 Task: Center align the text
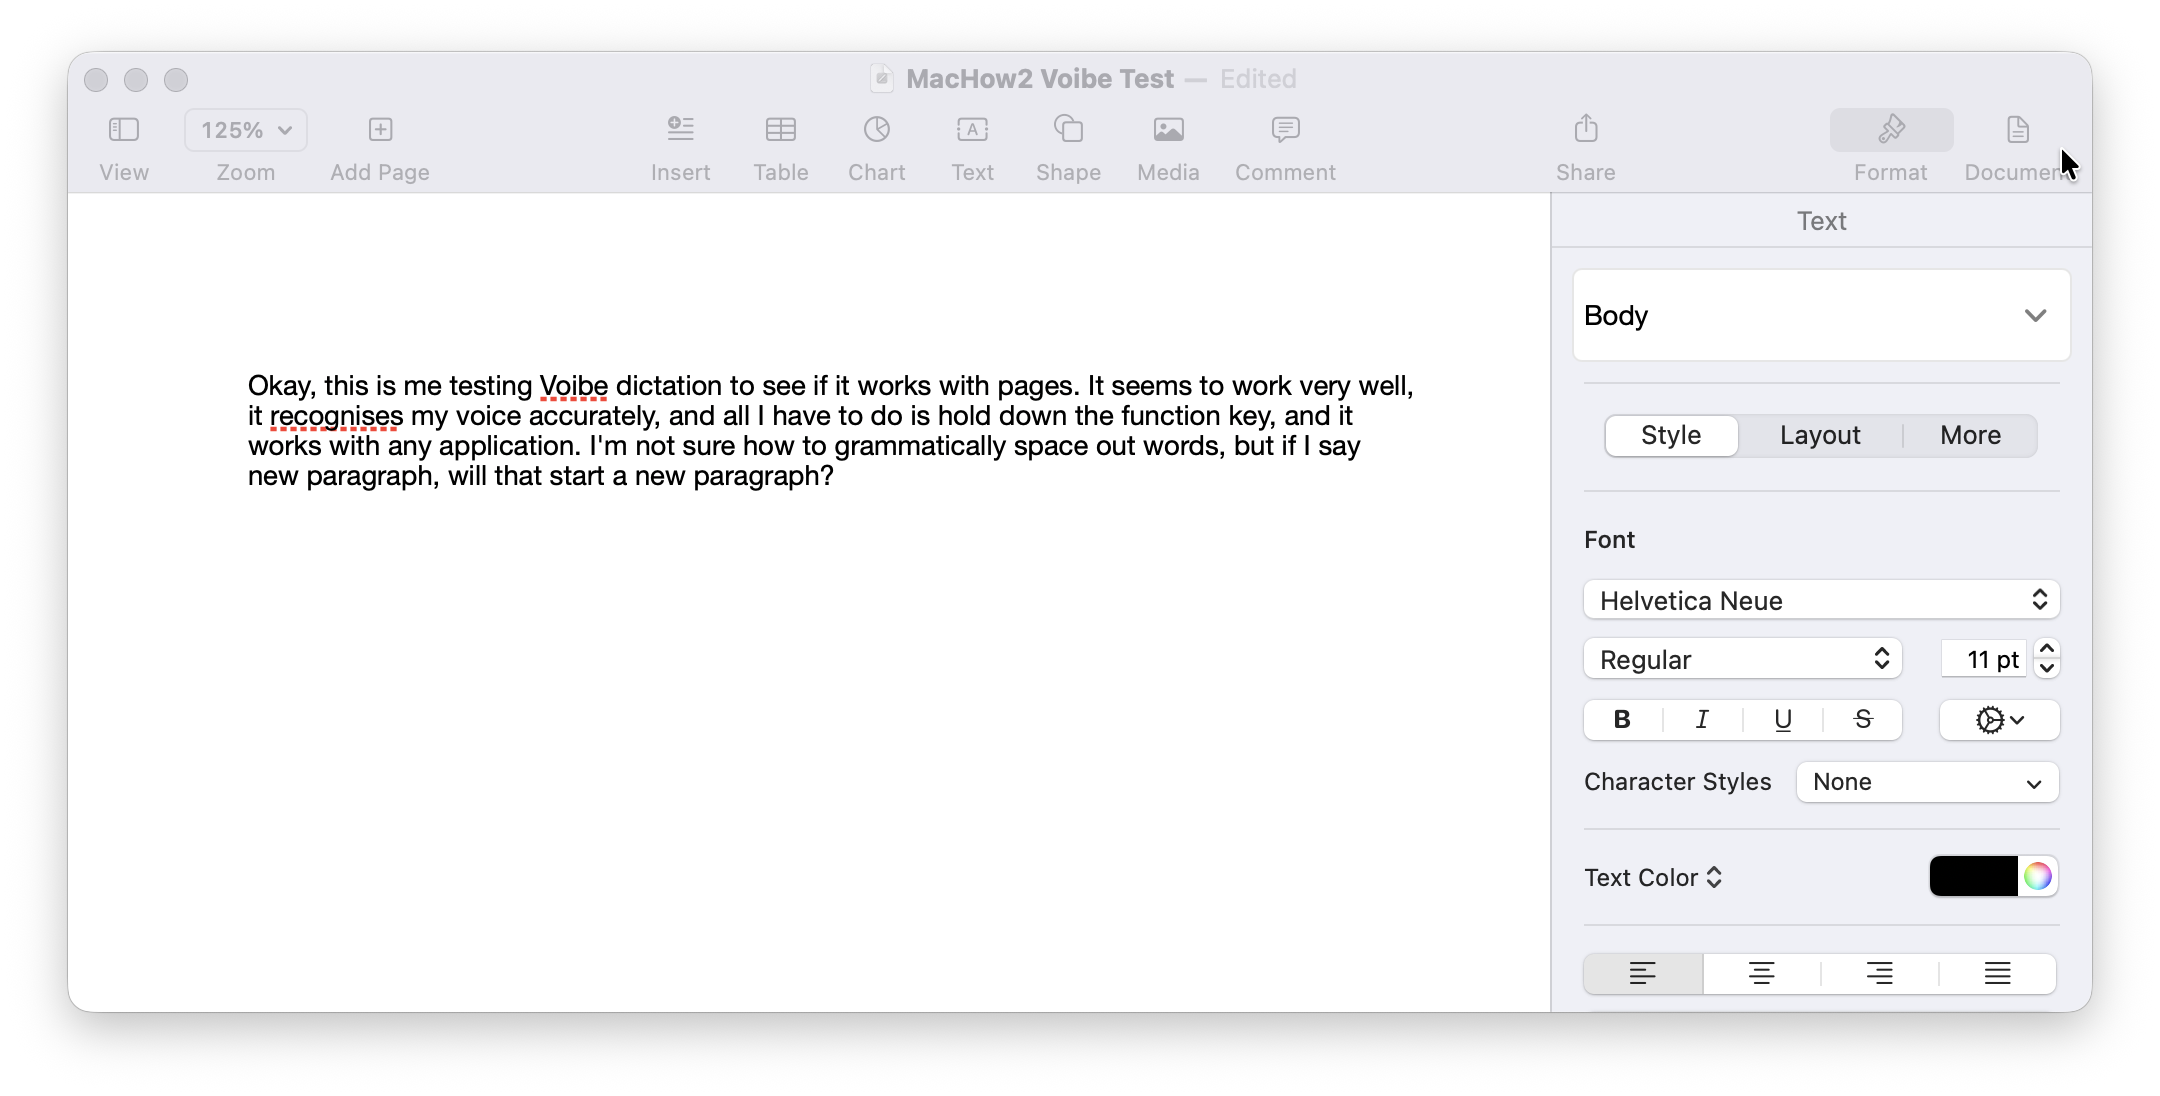click(x=1762, y=973)
